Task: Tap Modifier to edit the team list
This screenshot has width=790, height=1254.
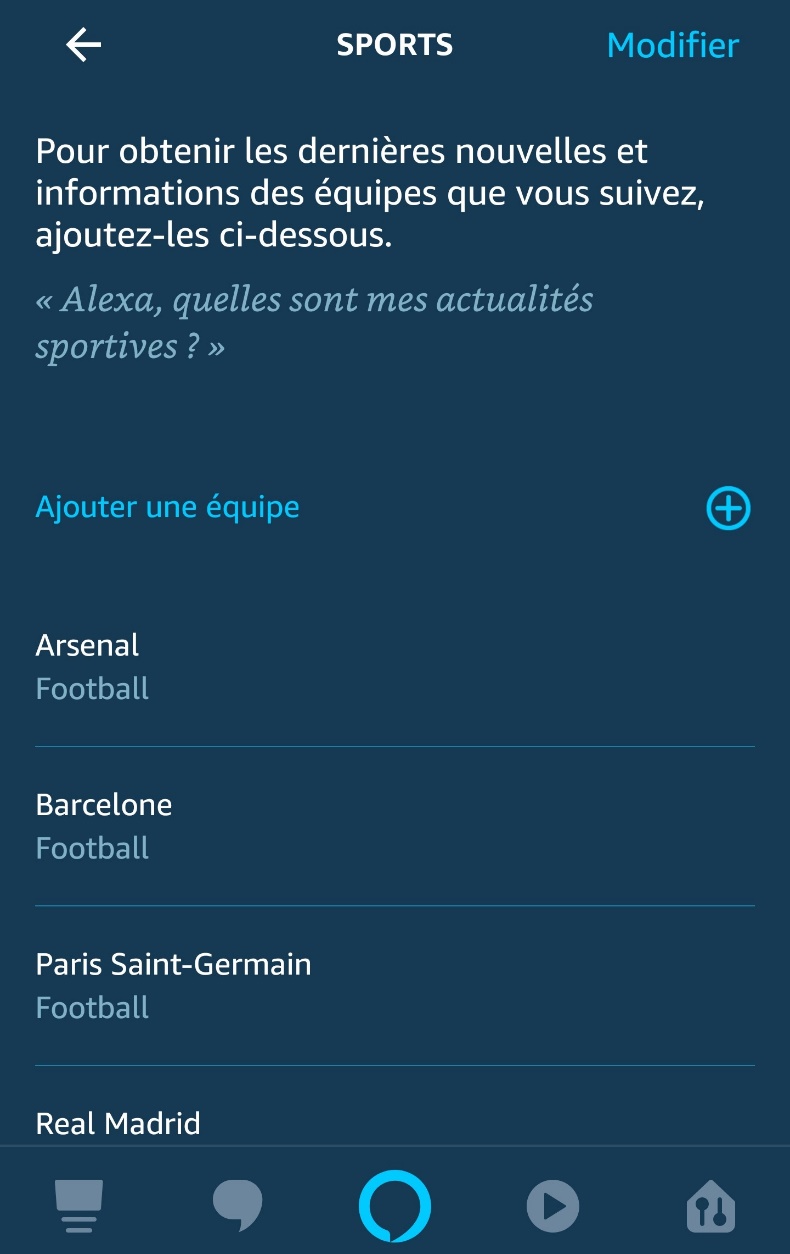Action: pos(672,45)
